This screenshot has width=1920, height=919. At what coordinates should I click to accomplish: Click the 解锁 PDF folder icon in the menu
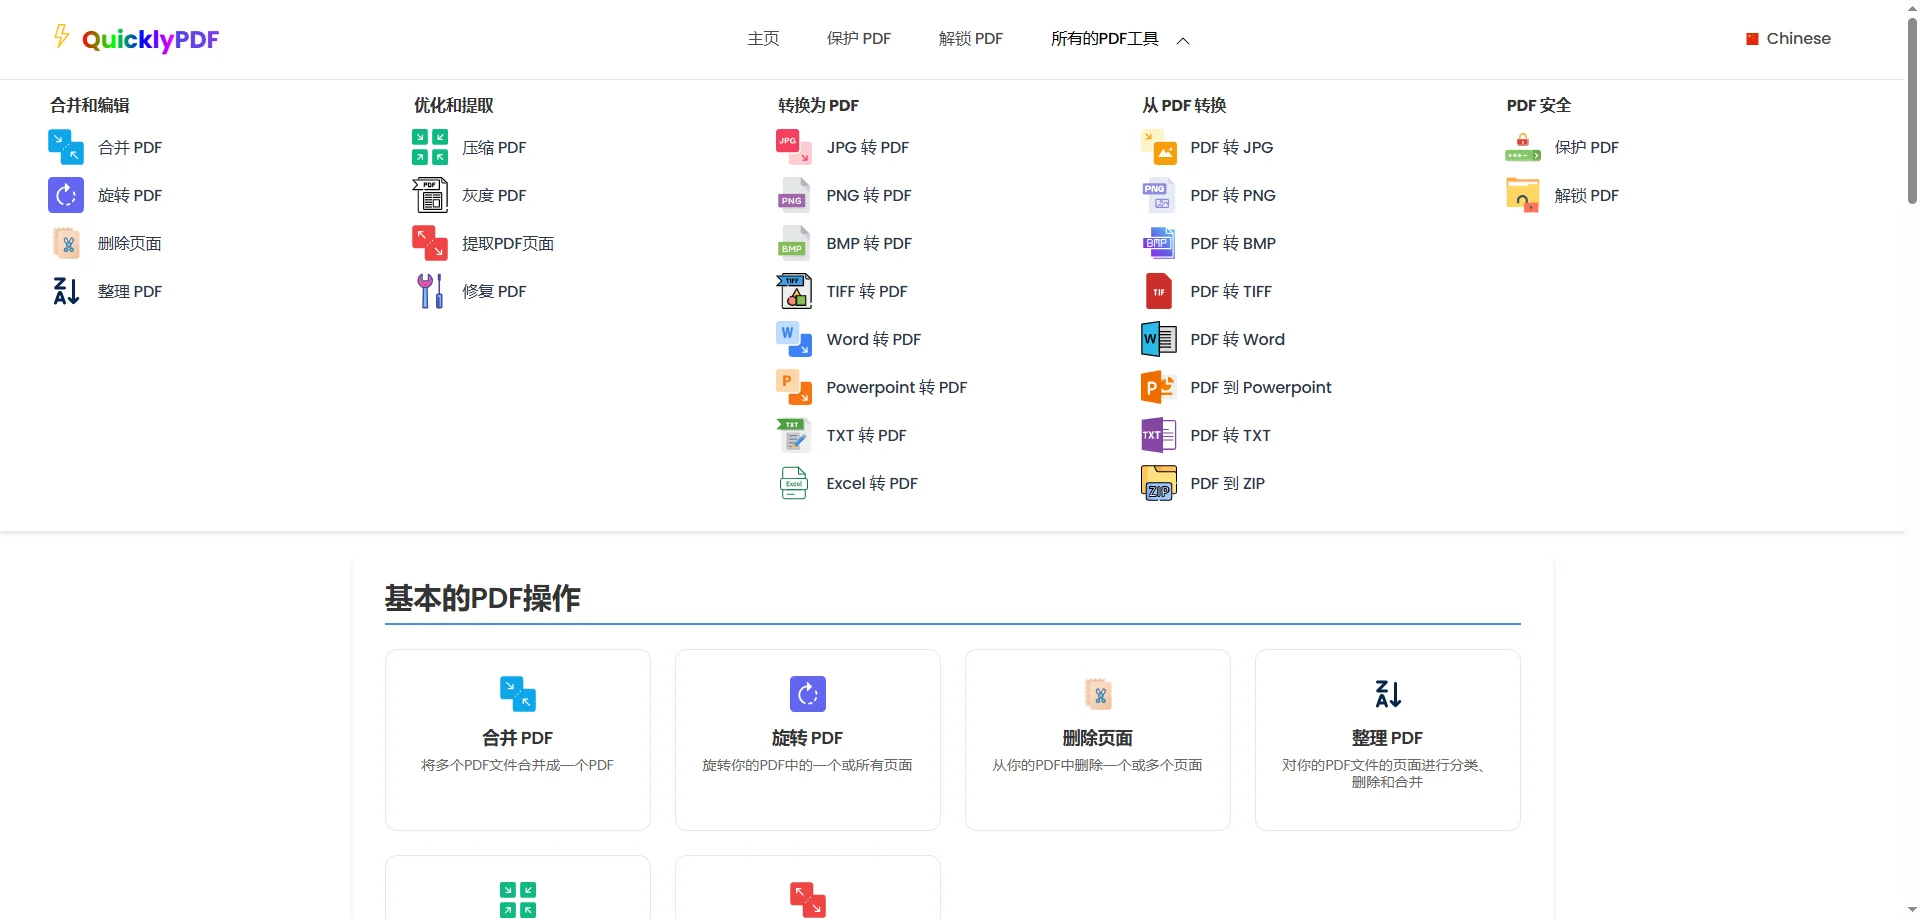tap(1522, 195)
